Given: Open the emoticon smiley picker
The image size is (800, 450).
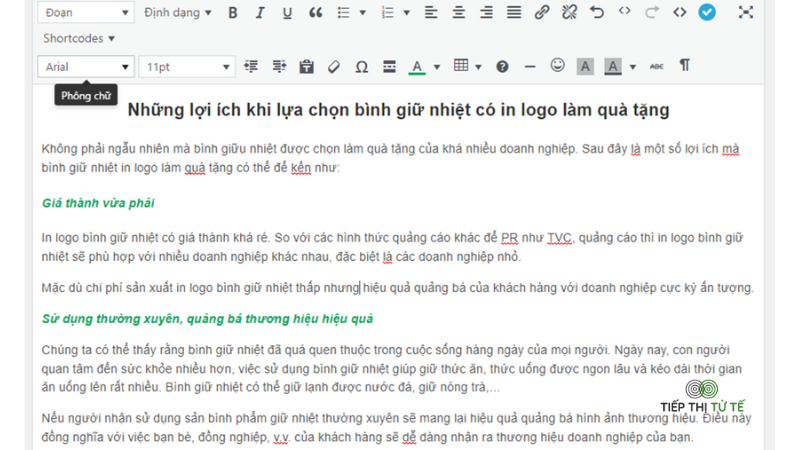Looking at the screenshot, I should tap(558, 66).
